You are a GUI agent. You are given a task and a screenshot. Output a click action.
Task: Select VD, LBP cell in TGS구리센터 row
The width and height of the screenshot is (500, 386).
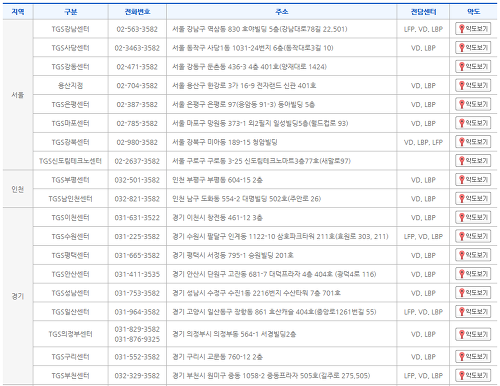coord(423,357)
